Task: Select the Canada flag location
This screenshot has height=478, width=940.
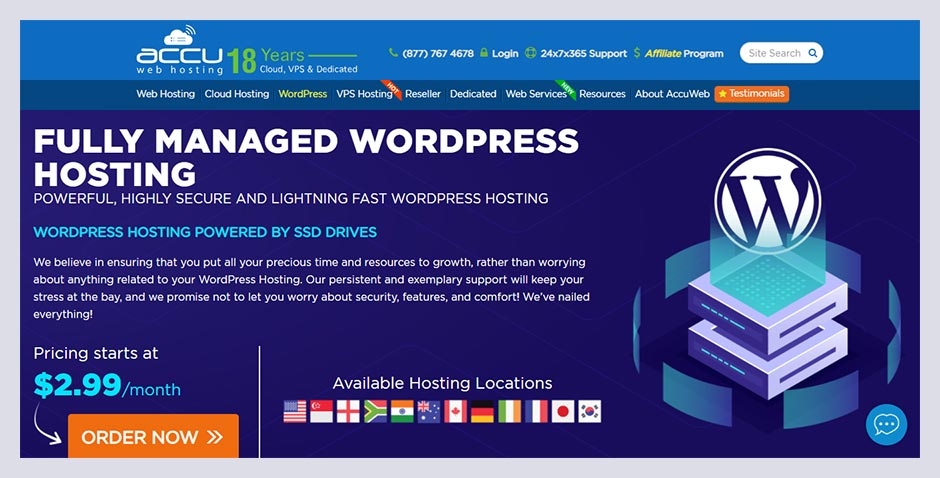Action: [456, 411]
